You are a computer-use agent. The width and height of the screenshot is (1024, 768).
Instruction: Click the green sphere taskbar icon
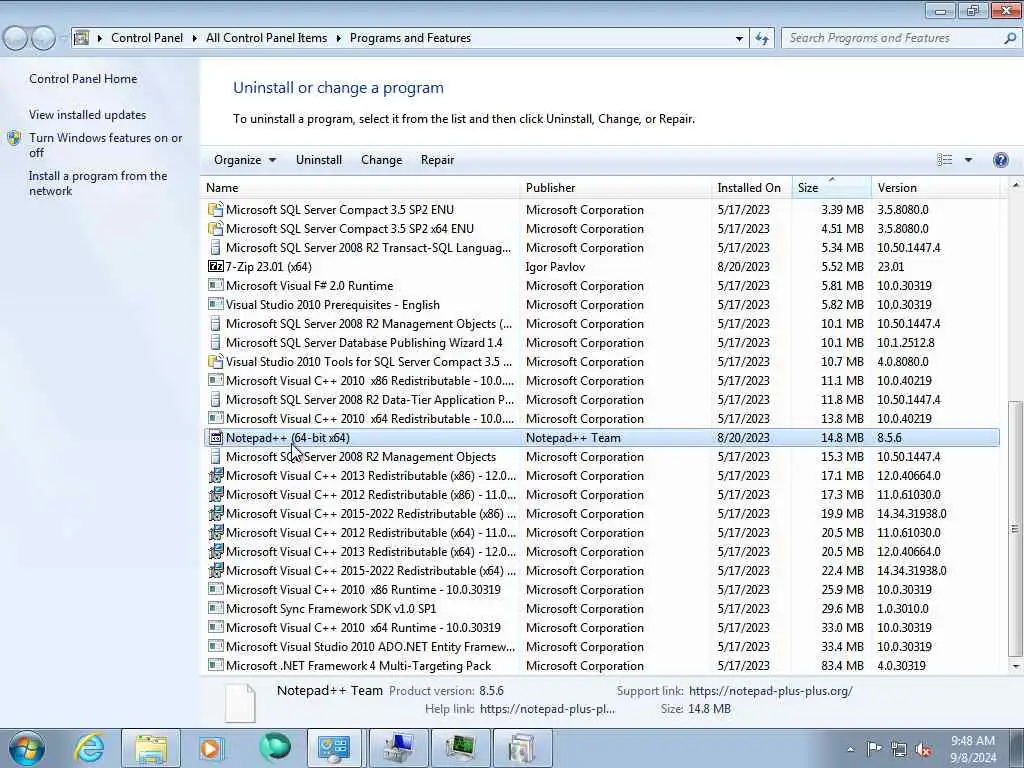click(x=275, y=748)
